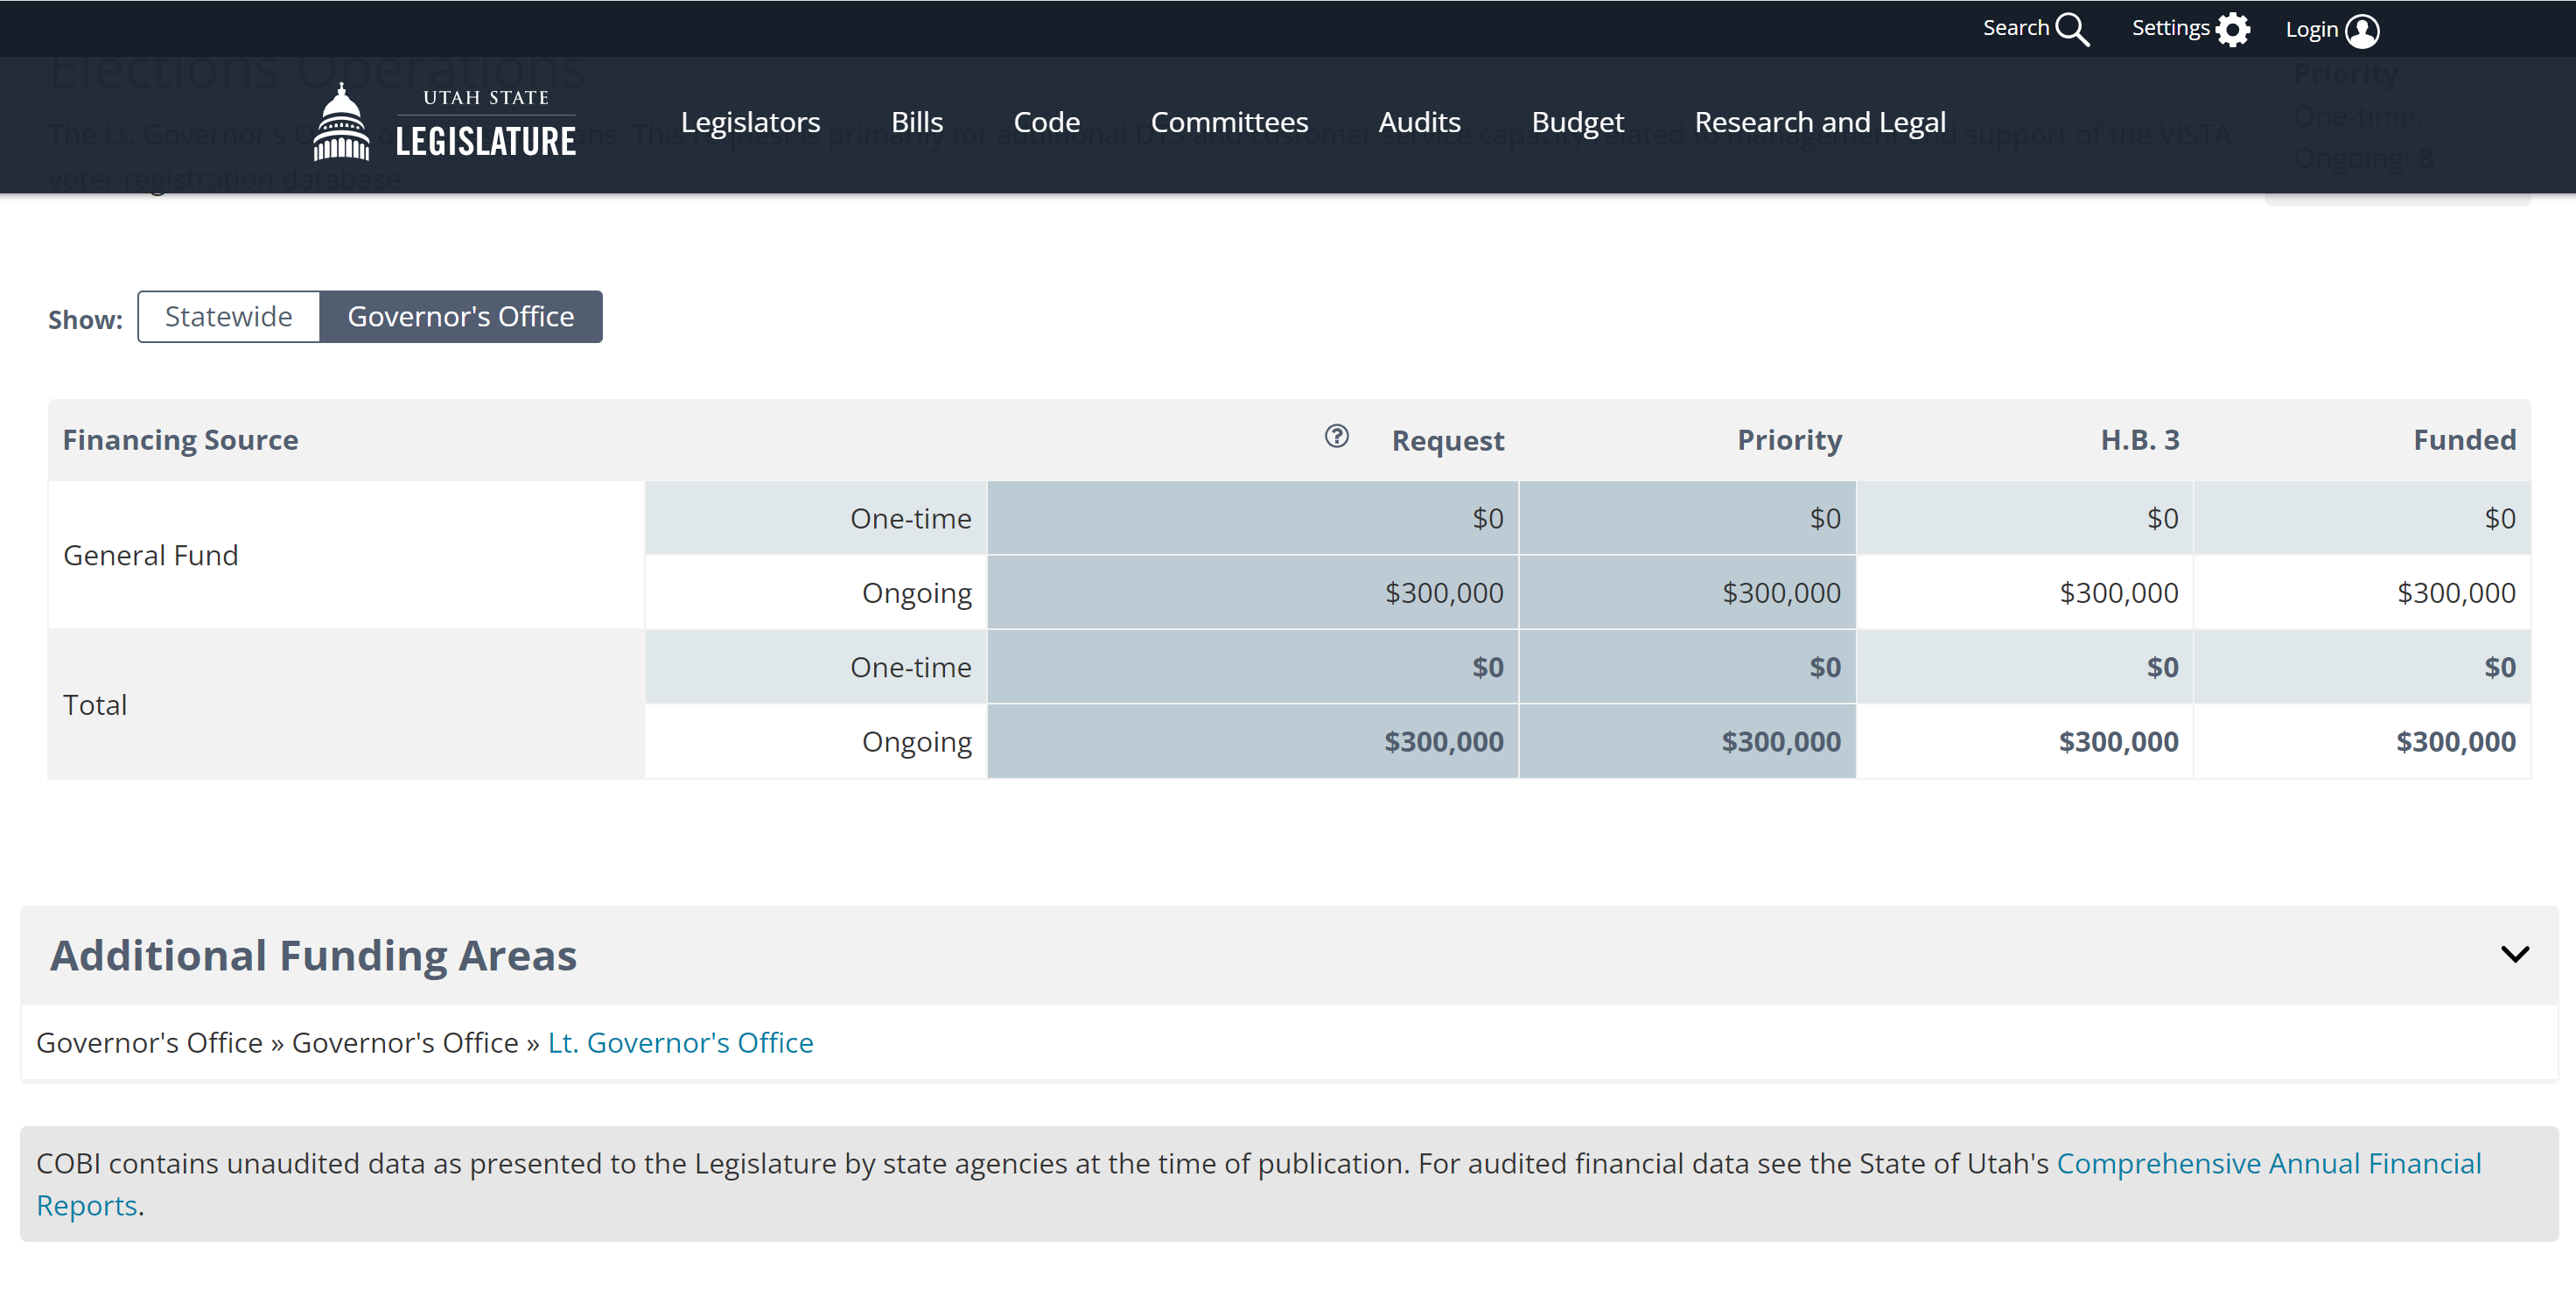
Task: Click the help question mark icon
Action: (x=1336, y=436)
